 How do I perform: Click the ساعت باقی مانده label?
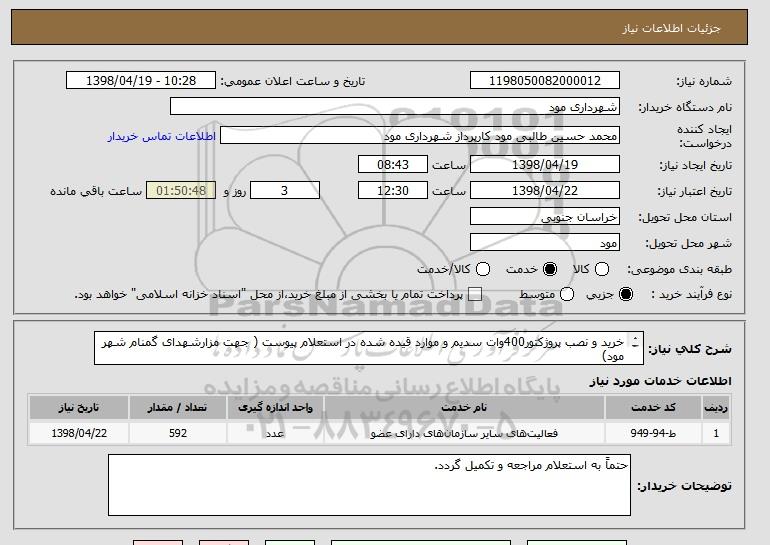pos(96,191)
